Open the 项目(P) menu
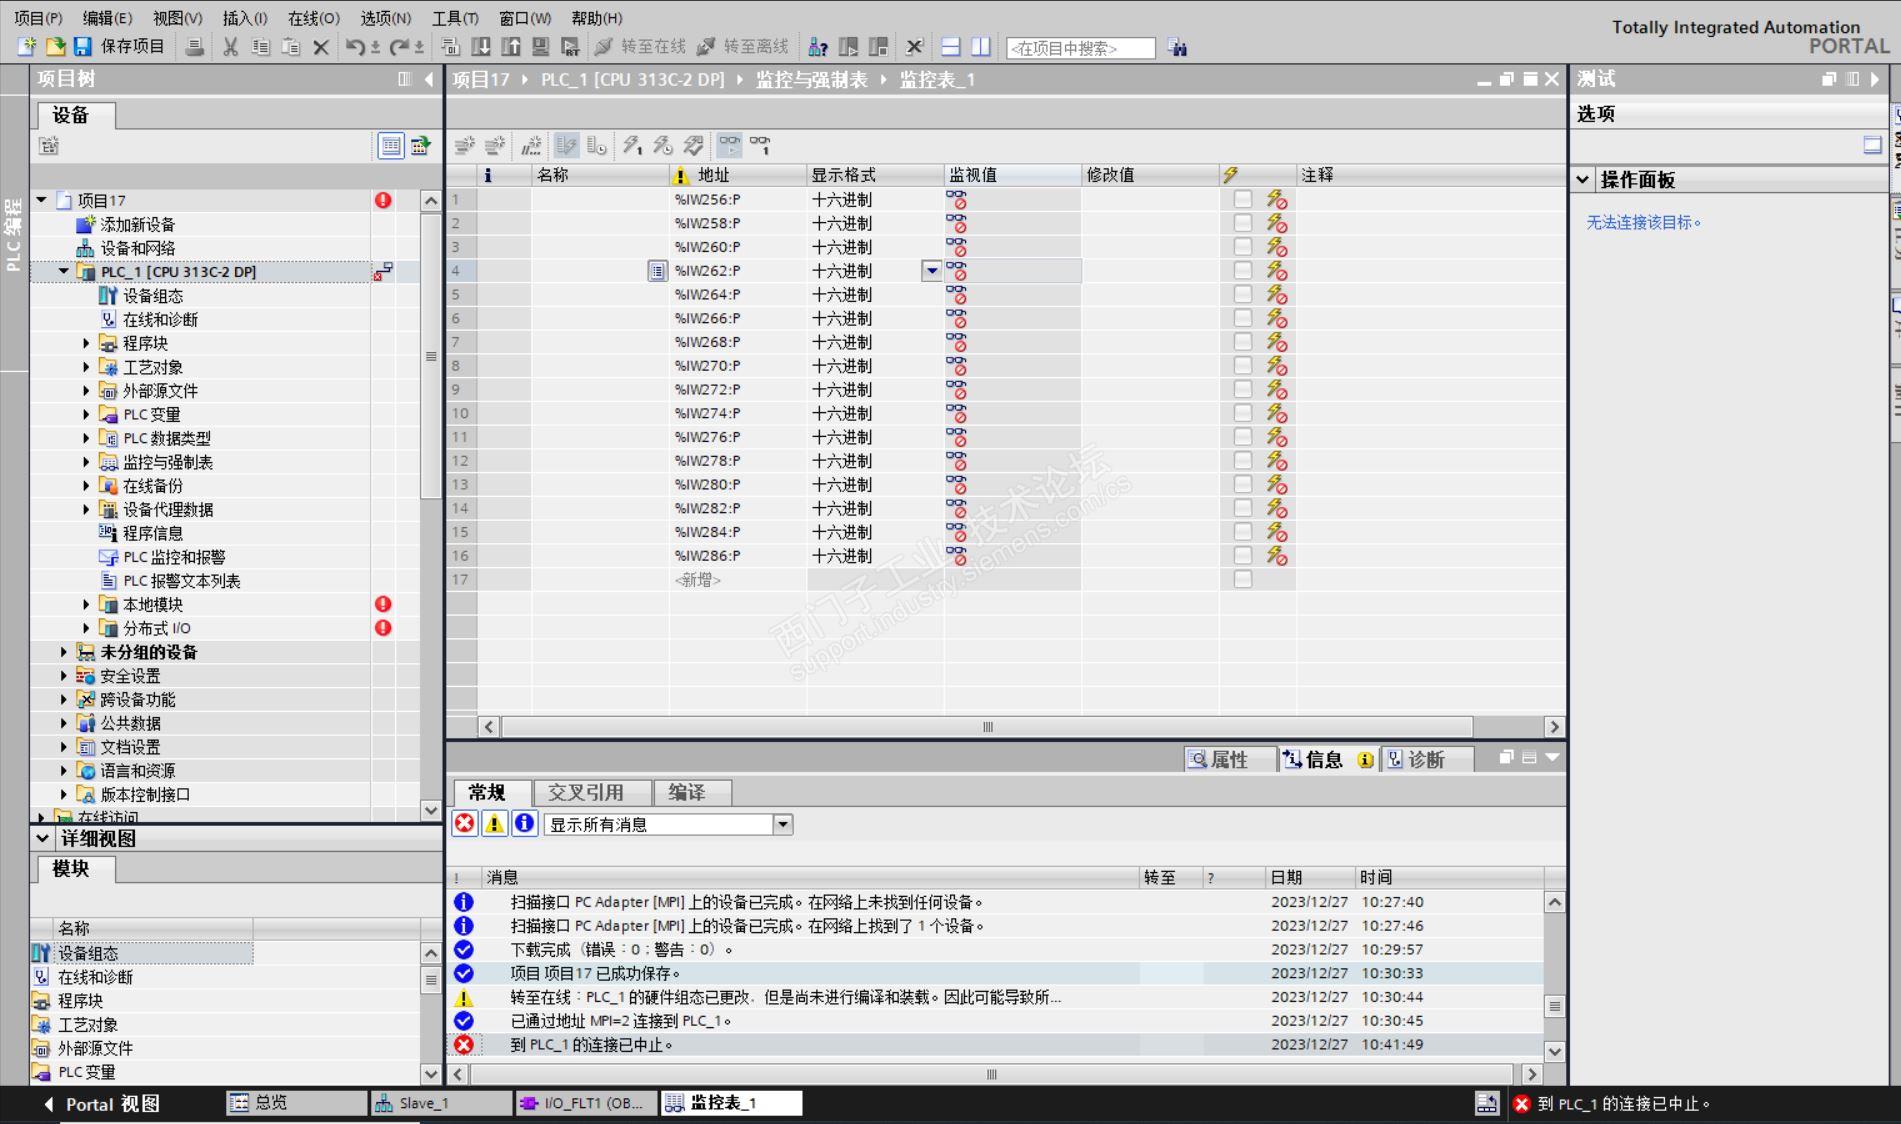 coord(38,18)
